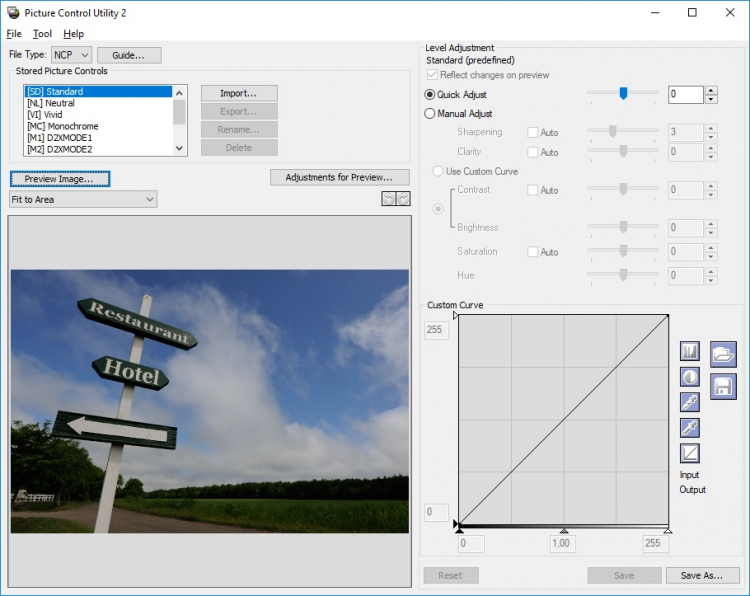750x596 pixels.
Task: Select [VI] Vivid picture control
Action: click(x=99, y=114)
